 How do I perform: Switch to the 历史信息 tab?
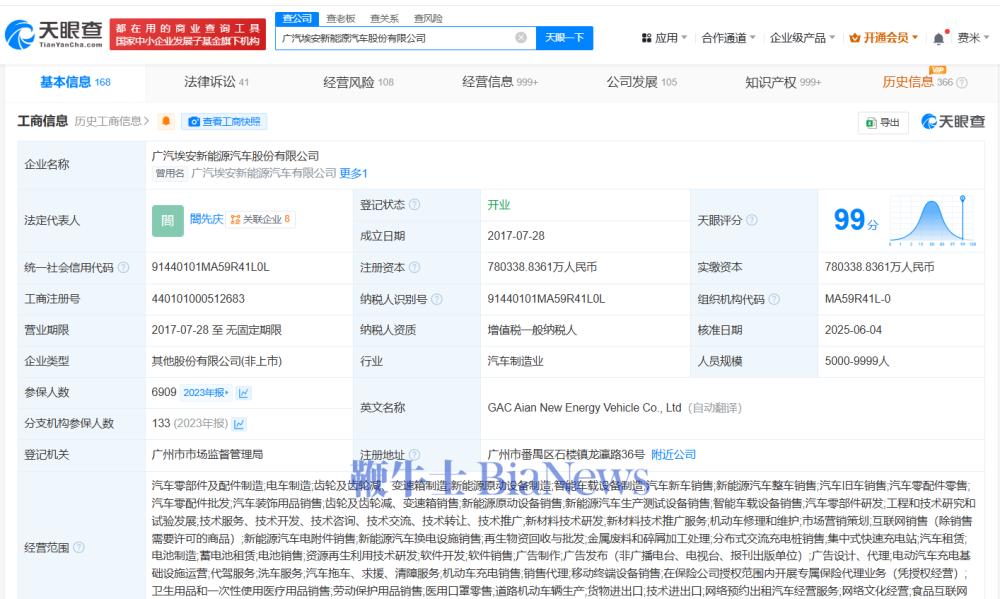[917, 82]
